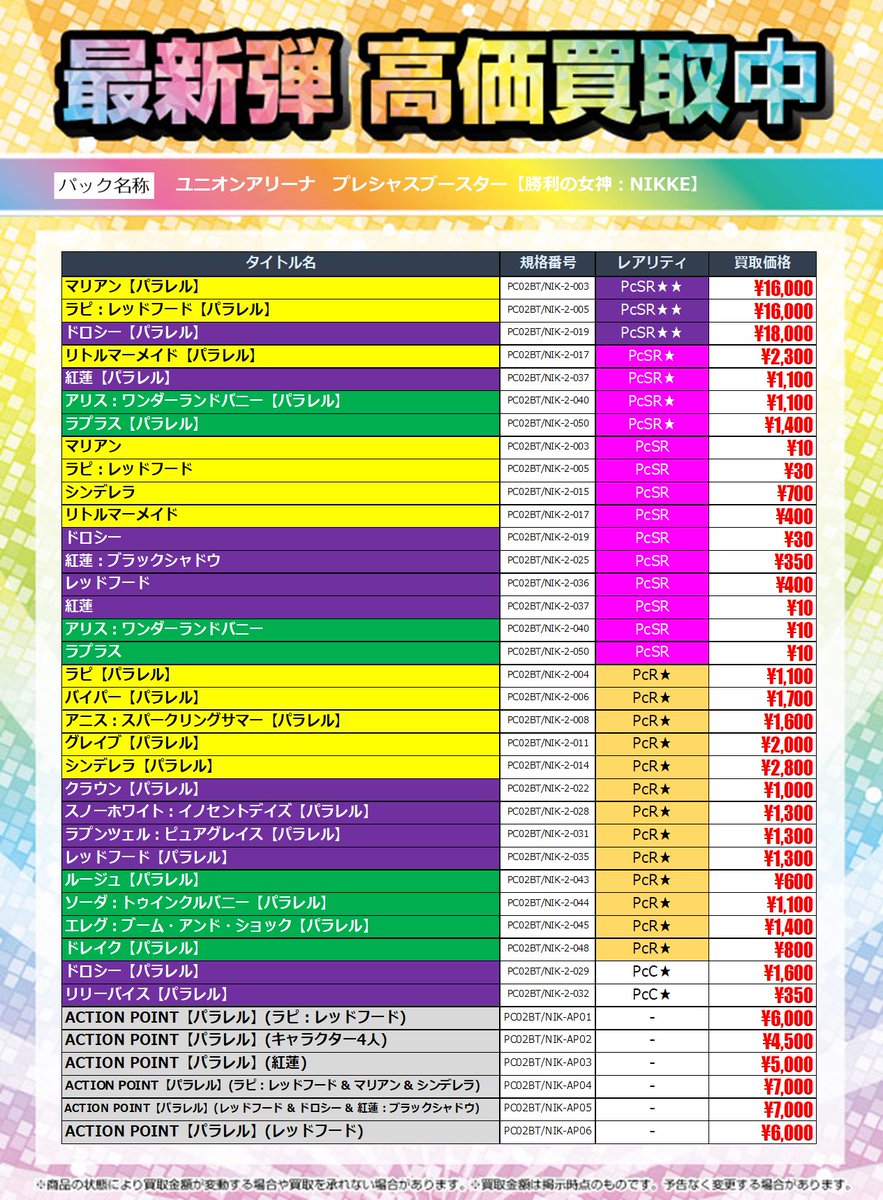Screen dimensions: 883x1200
Task: Select the ラピ:レッドフード【パラレル】 title cell
Action: coord(281,310)
